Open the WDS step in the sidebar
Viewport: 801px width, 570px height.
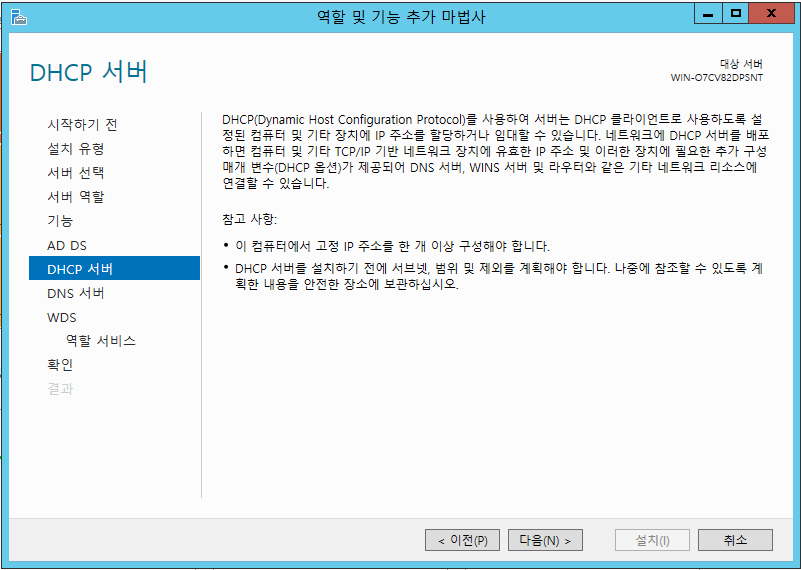62,317
